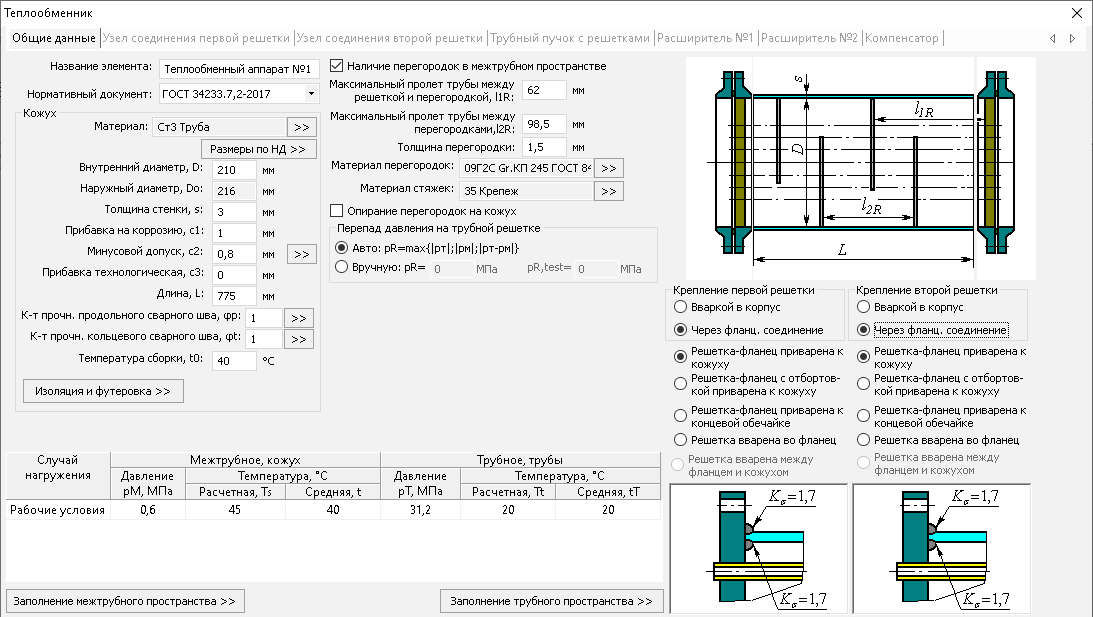Select Через фланц. соединение for first решетка
The width and height of the screenshot is (1093, 617).
pyautogui.click(x=680, y=330)
